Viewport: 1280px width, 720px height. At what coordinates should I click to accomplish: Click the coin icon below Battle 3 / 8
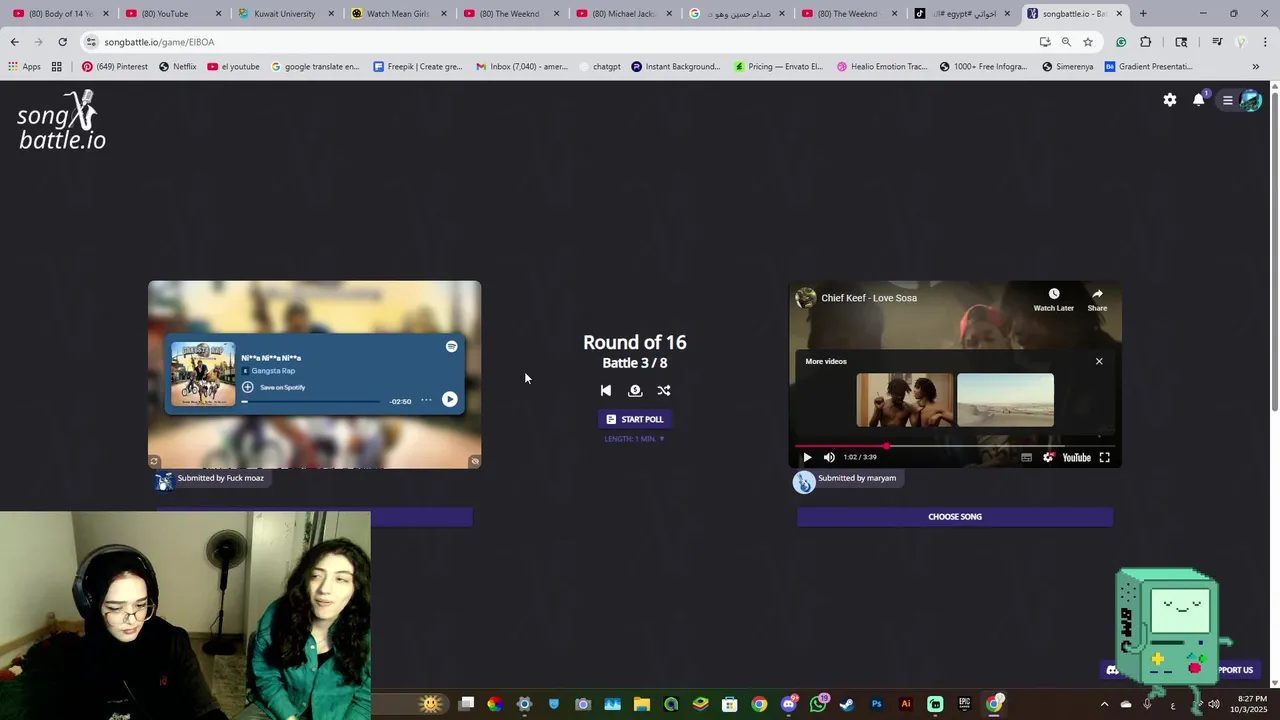click(635, 391)
